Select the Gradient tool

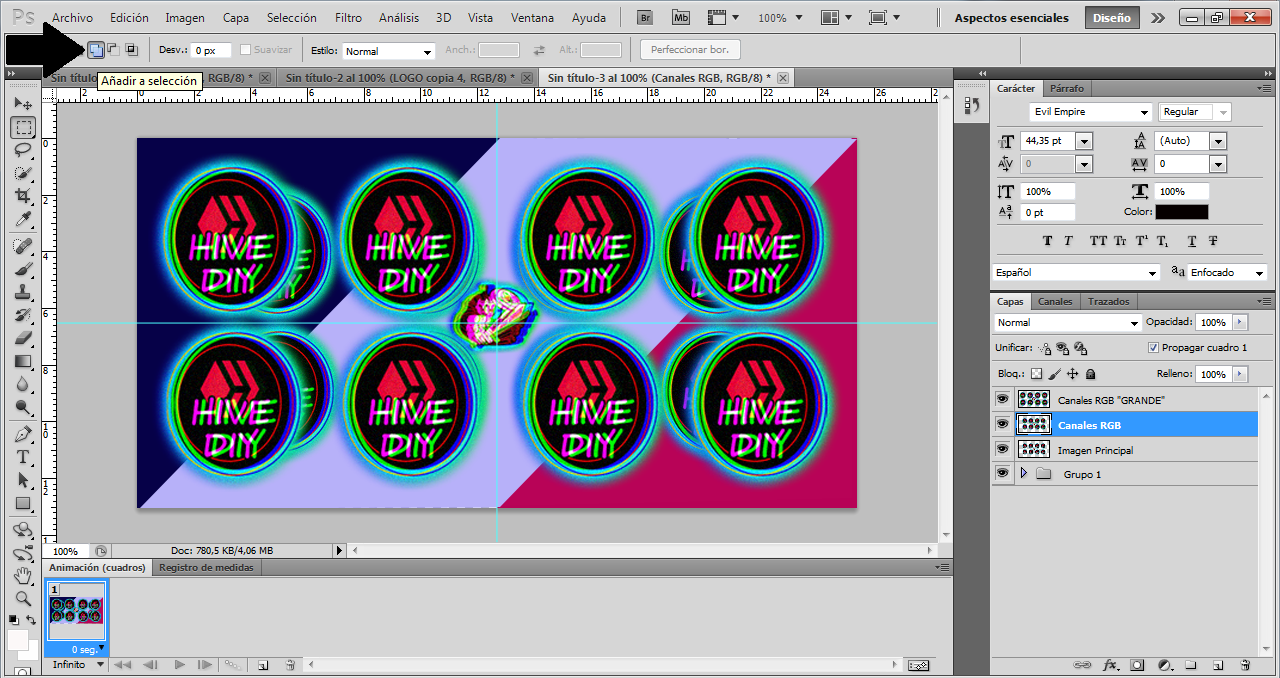[23, 361]
